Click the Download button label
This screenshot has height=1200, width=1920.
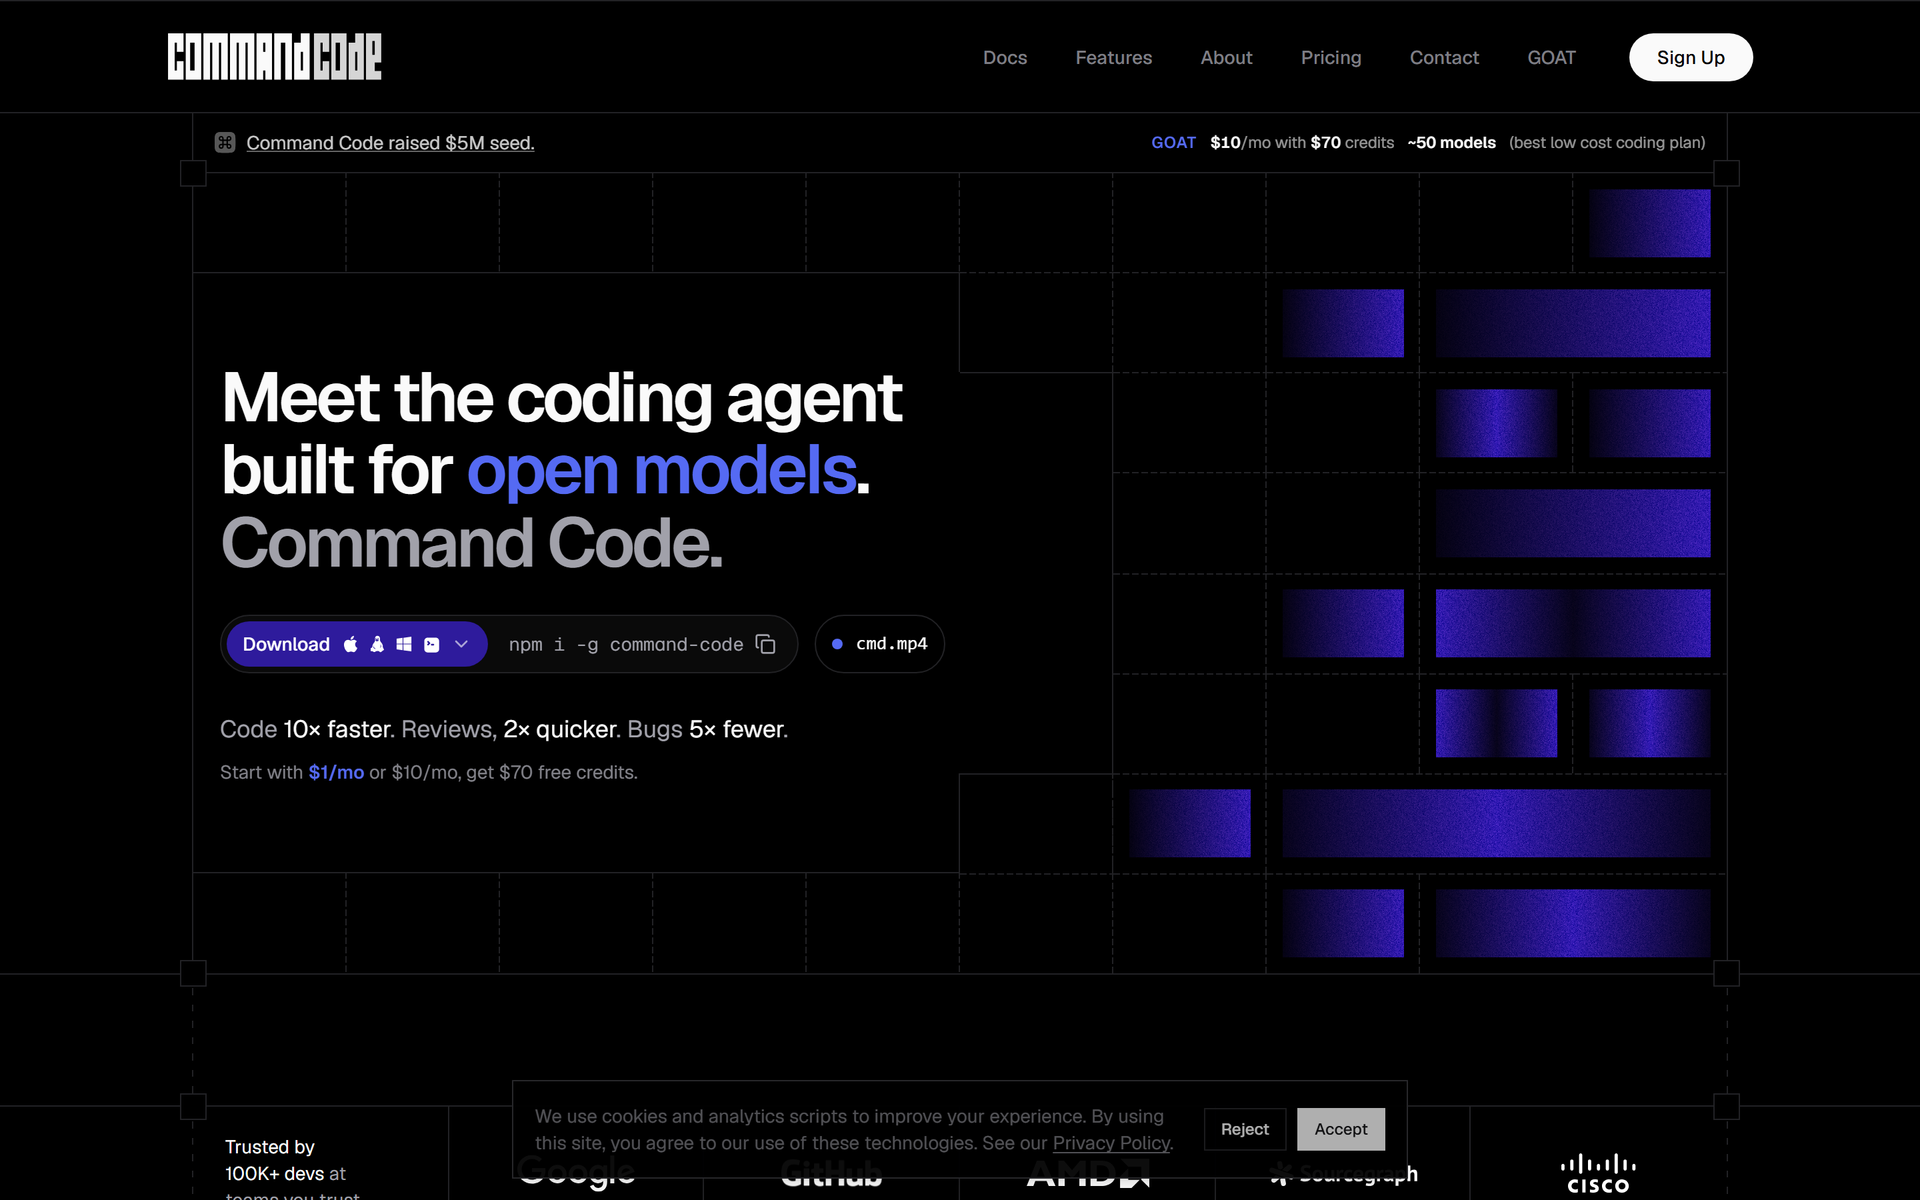pyautogui.click(x=286, y=644)
